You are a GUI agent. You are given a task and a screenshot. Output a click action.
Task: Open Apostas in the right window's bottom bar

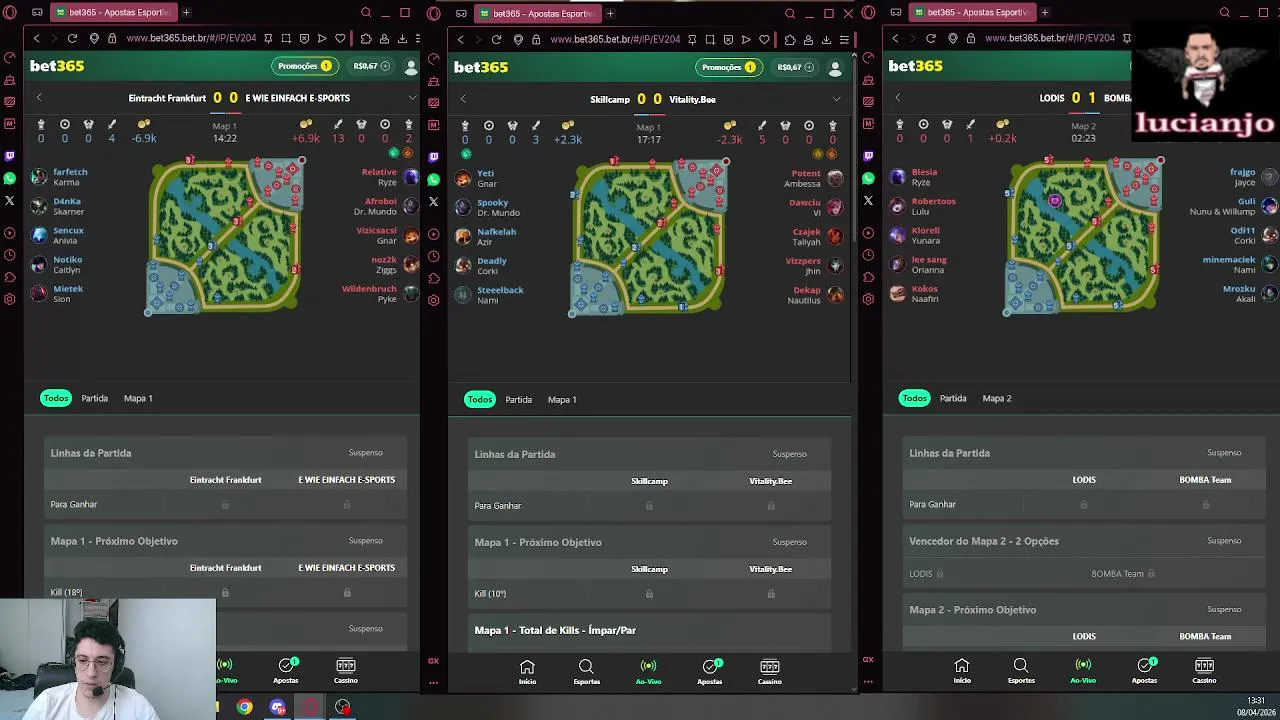point(1144,671)
